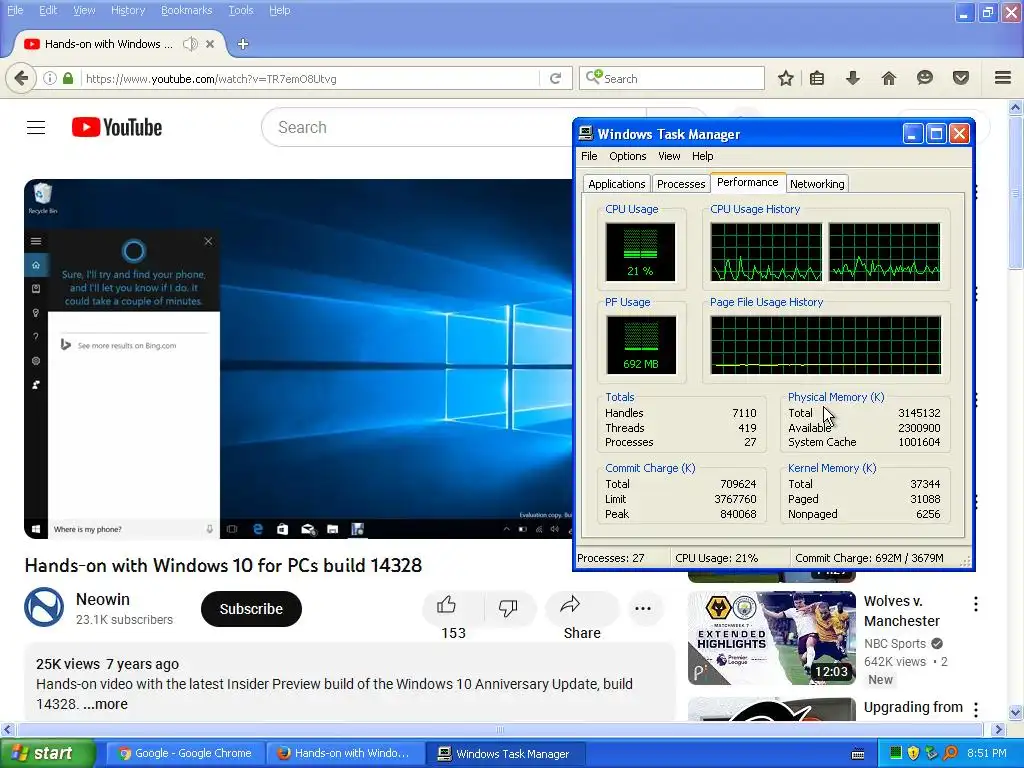Click the Firefox Hello chat smiley icon
1024x768 pixels.
coord(925,78)
